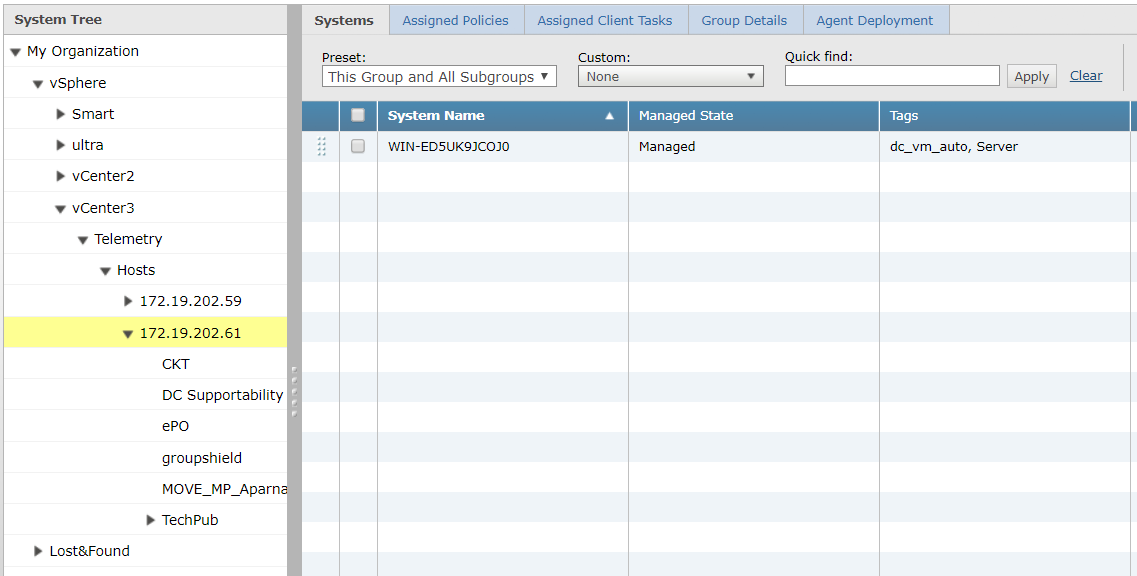The image size is (1137, 576).
Task: Click the panel splitter grip handle
Action: click(294, 391)
